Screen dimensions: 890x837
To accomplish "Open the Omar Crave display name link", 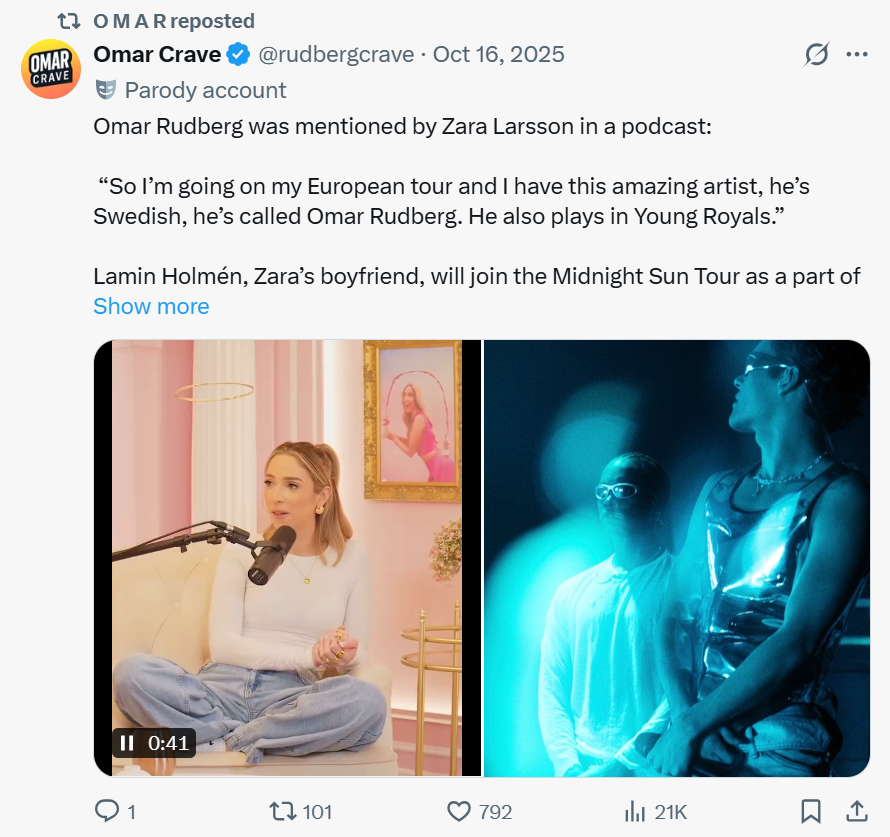I will (157, 54).
